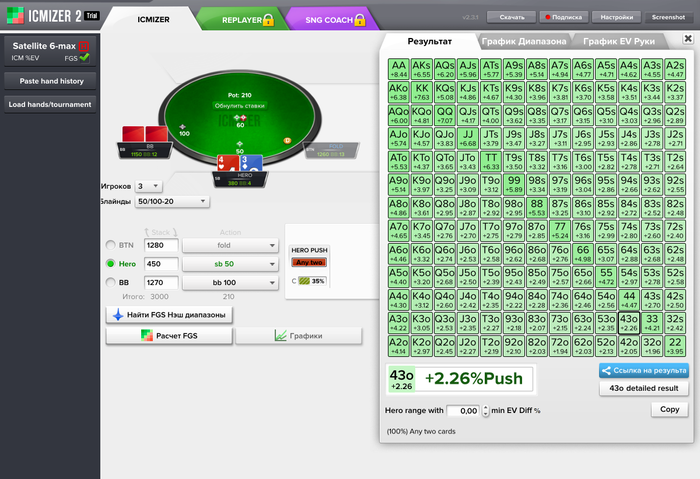Click Найти FGS Нэш диапазоны button
700x479 pixels.
click(169, 315)
